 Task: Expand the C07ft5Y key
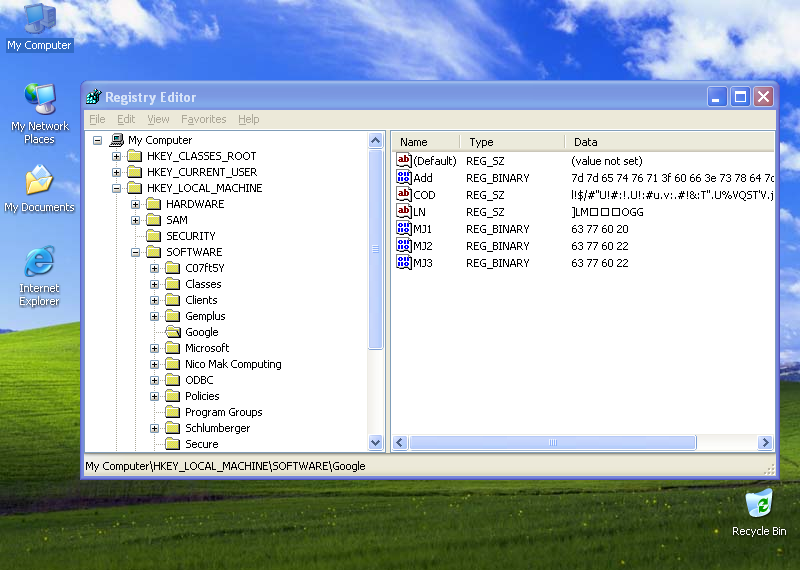pos(155,268)
